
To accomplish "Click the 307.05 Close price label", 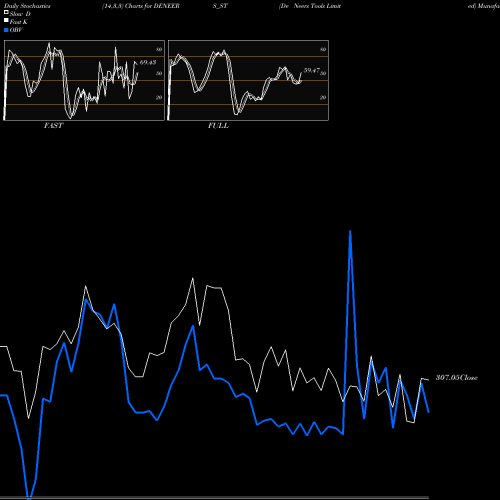I will (x=457, y=378).
